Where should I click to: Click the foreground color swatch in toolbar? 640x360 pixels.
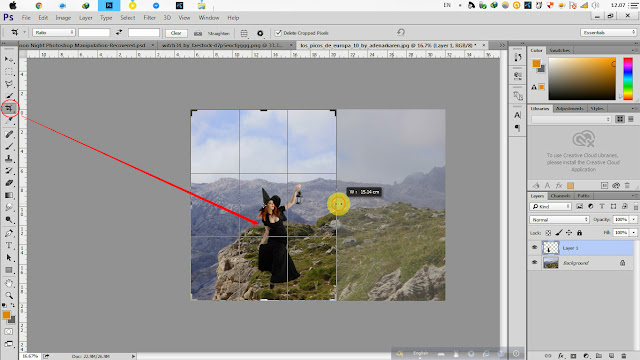(x=6, y=315)
